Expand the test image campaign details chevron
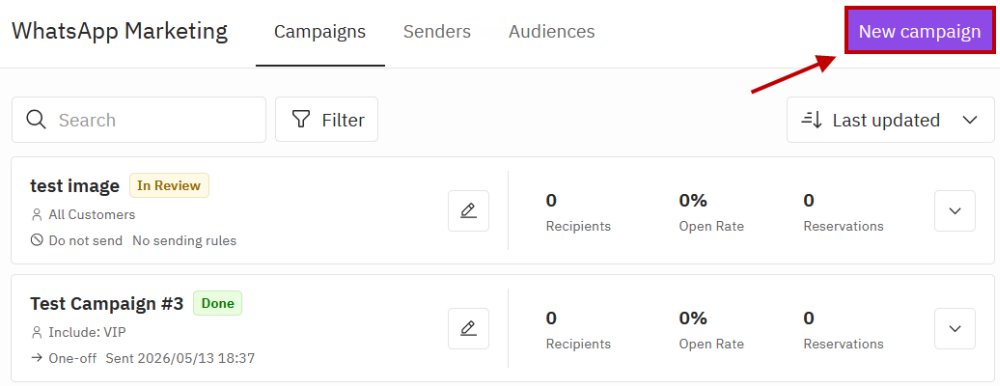The image size is (1000, 386). [955, 211]
